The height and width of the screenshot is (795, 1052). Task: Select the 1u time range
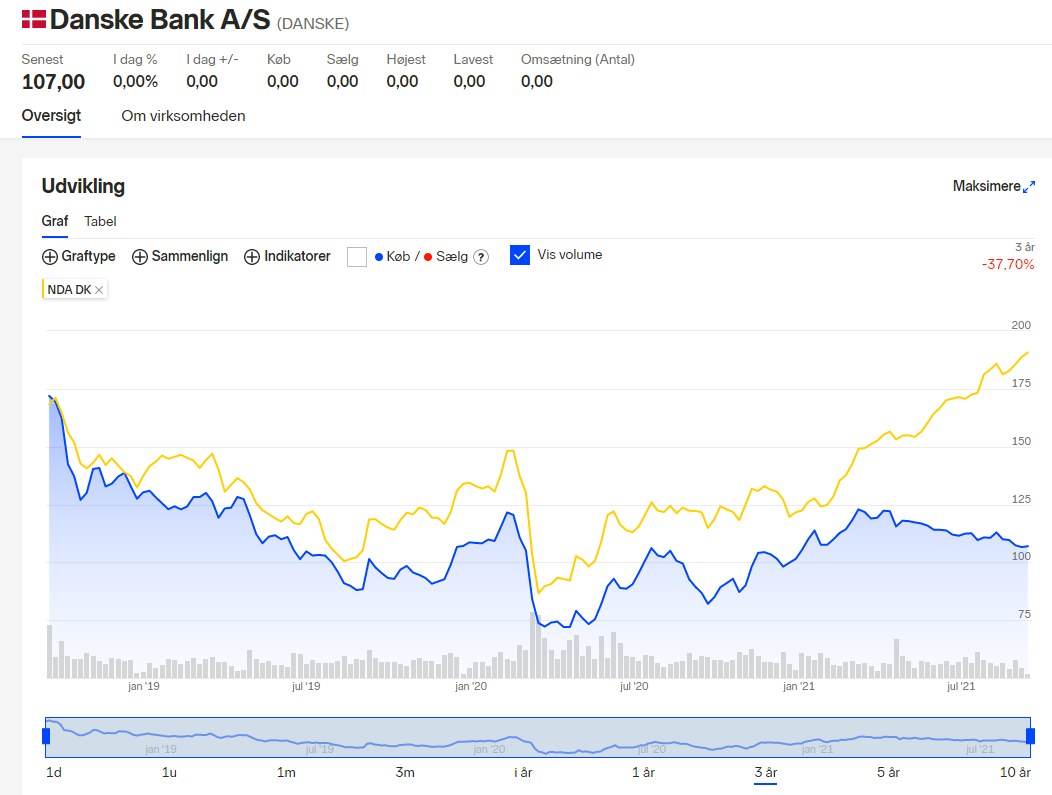tap(169, 772)
